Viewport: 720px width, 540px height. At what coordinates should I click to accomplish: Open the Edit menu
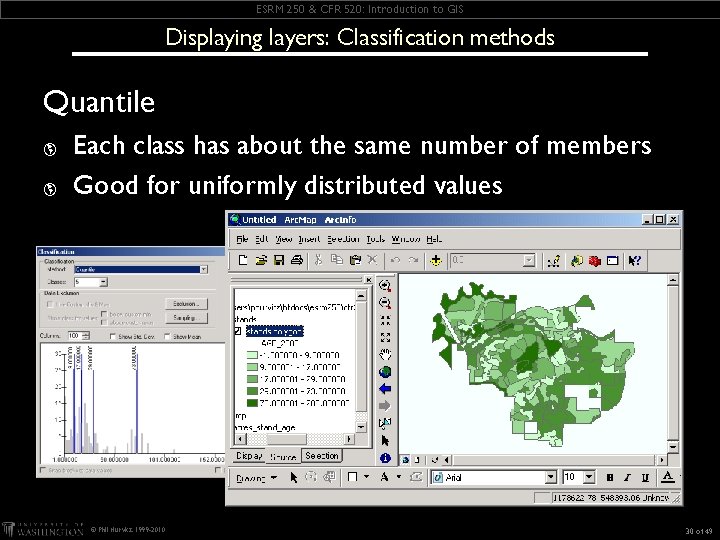262,239
